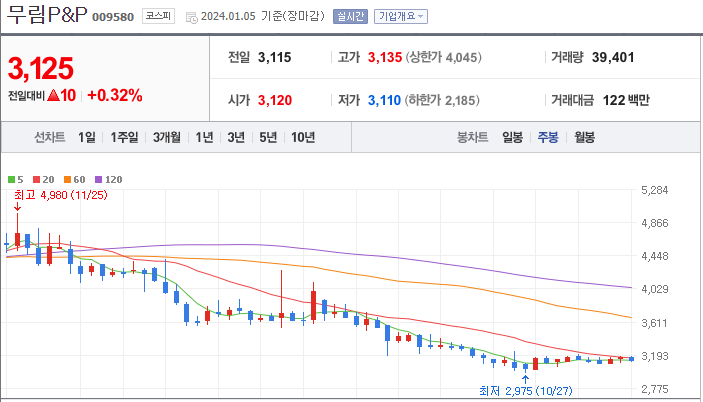The width and height of the screenshot is (703, 402).
Task: Select the 5년 line chart tab
Action: click(x=268, y=137)
